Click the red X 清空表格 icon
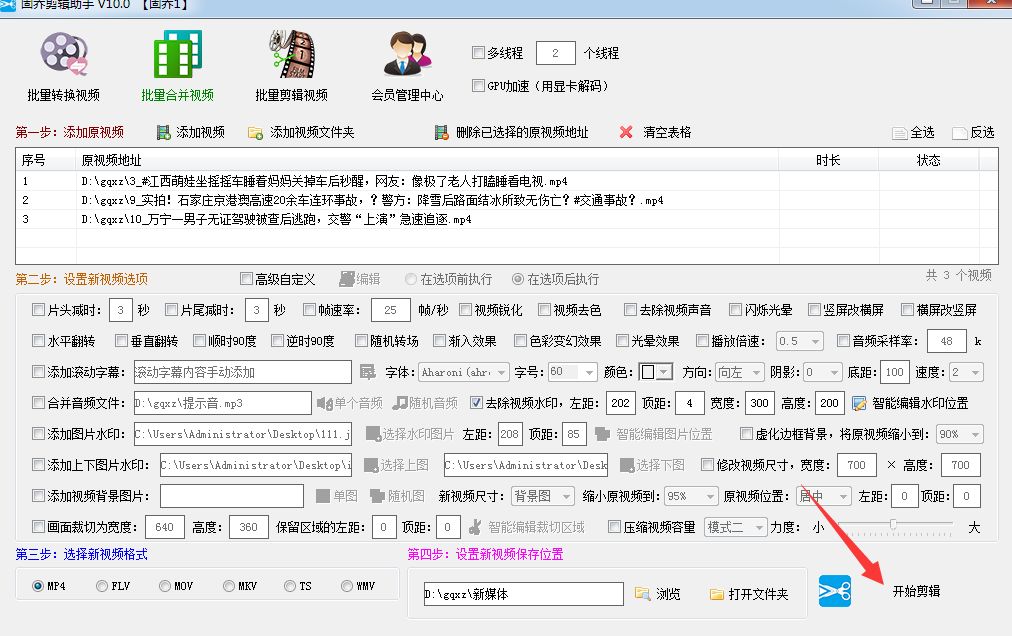Image resolution: width=1012 pixels, height=636 pixels. tap(625, 132)
